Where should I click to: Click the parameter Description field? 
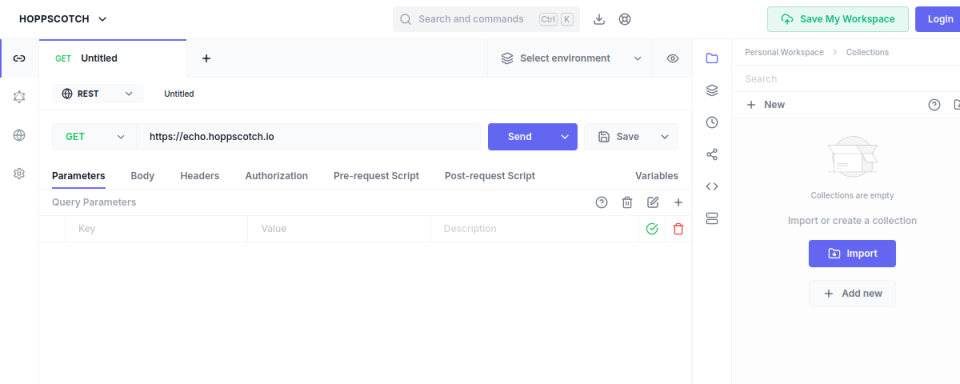[x=534, y=229]
